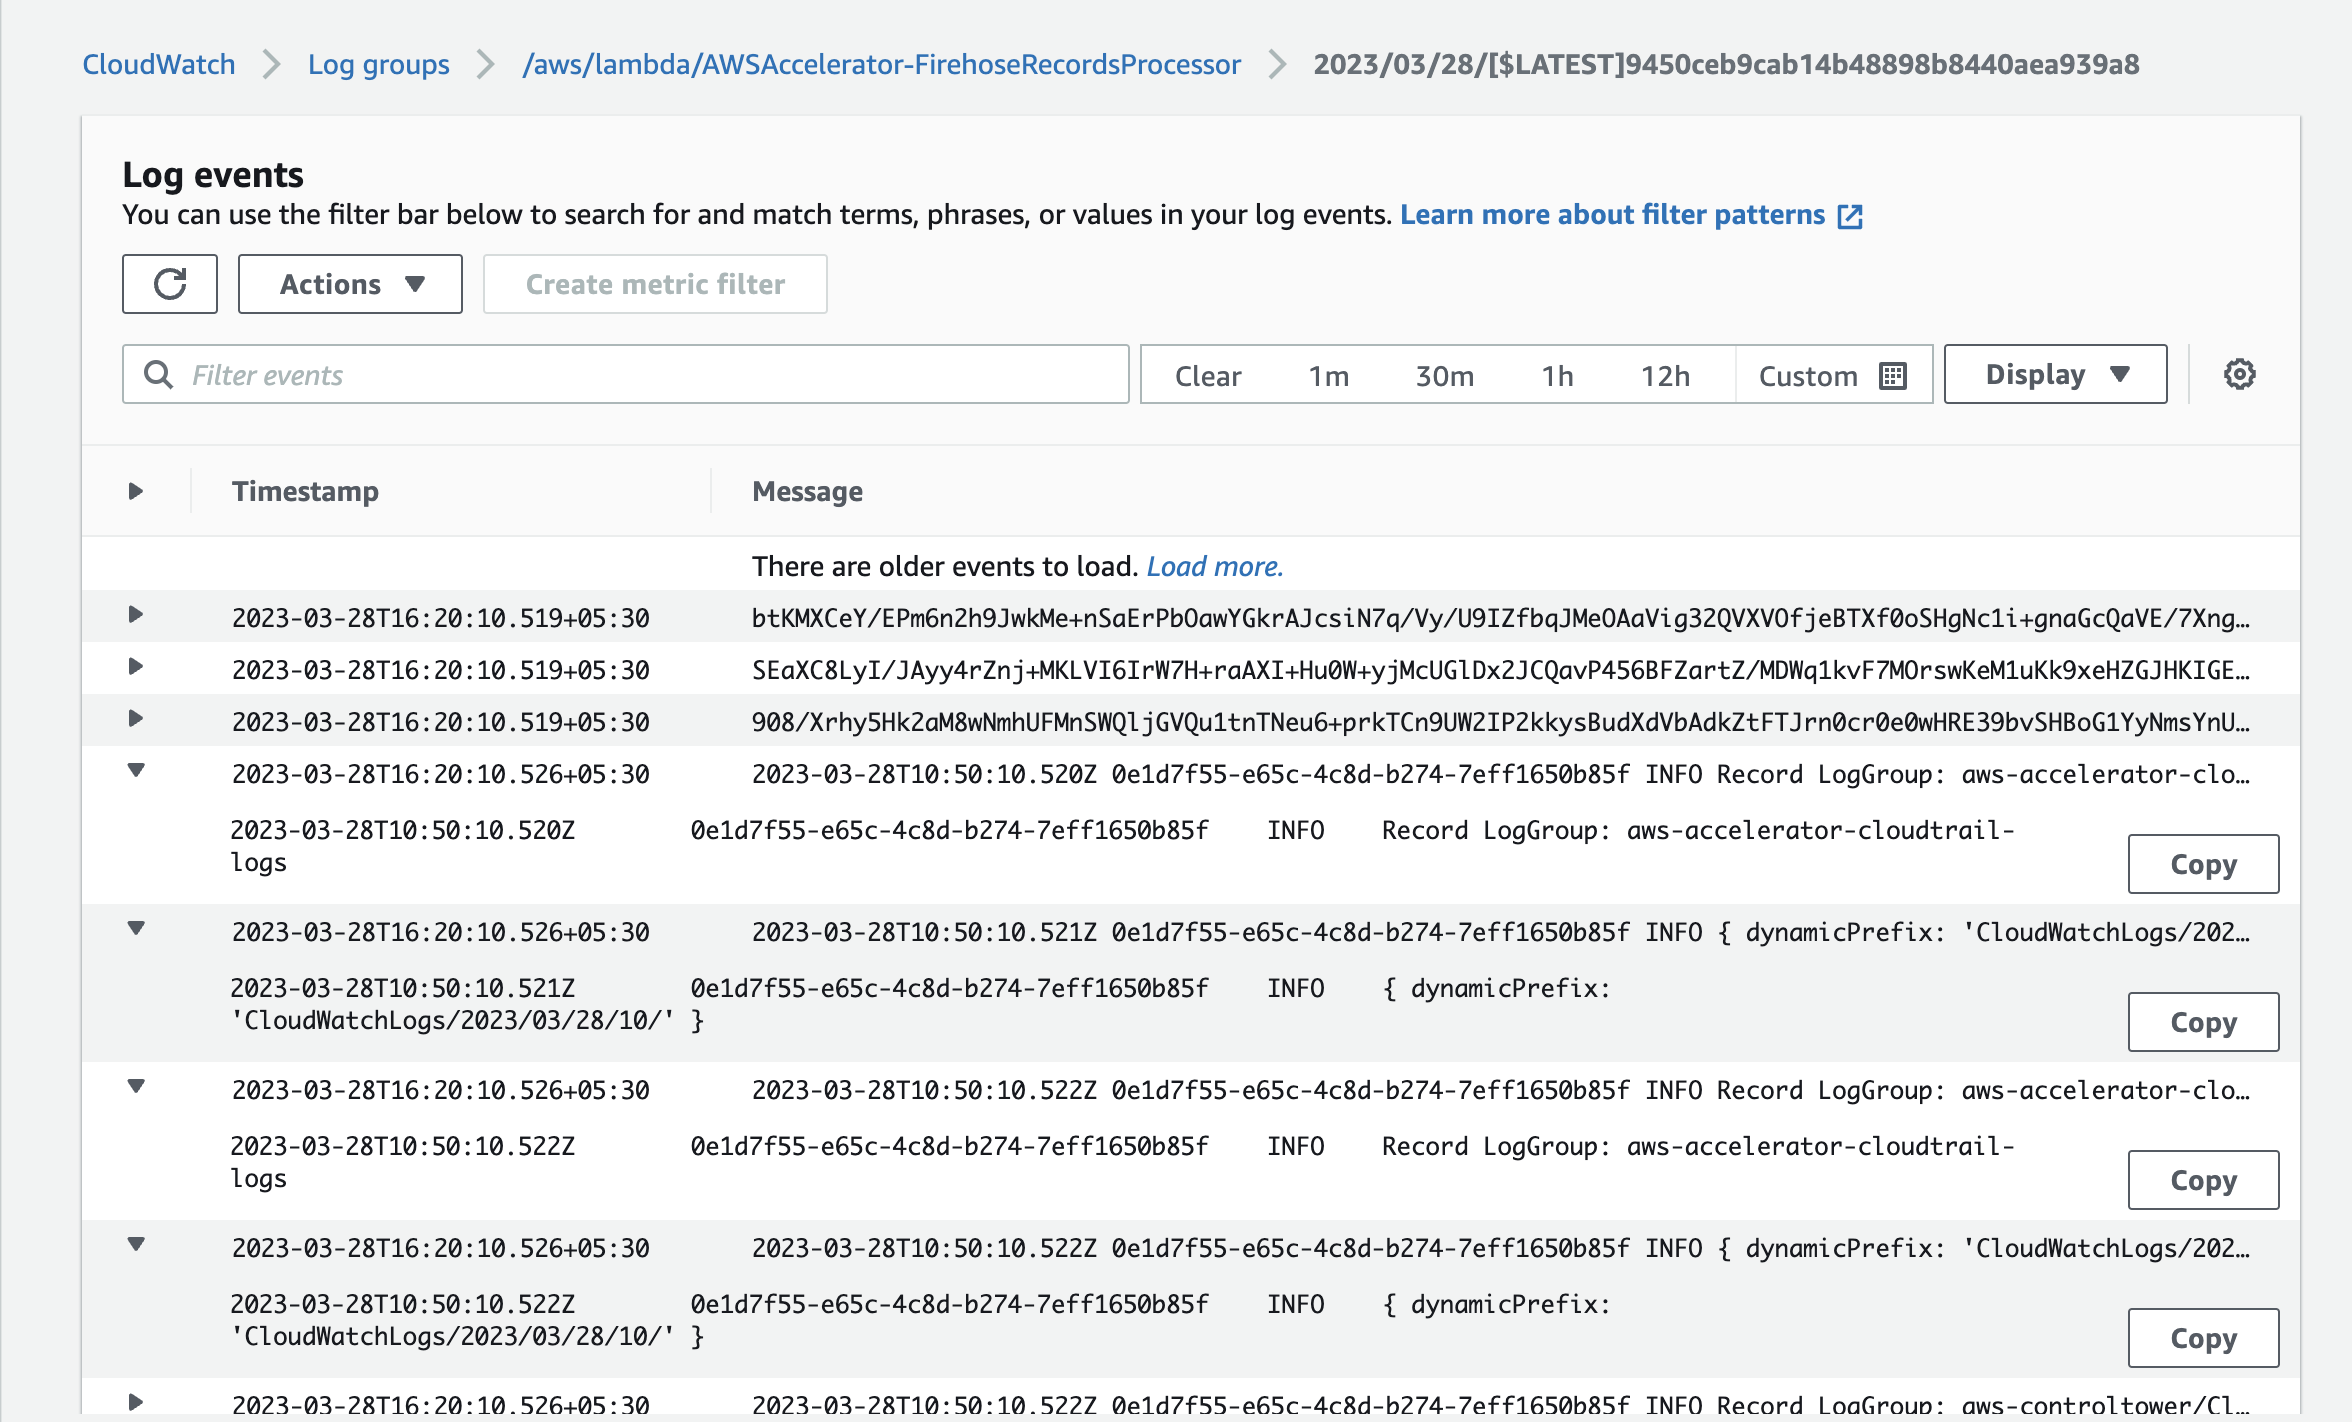The image size is (2352, 1422).
Task: Click the expand-all arrow in the table header
Action: pyautogui.click(x=135, y=490)
